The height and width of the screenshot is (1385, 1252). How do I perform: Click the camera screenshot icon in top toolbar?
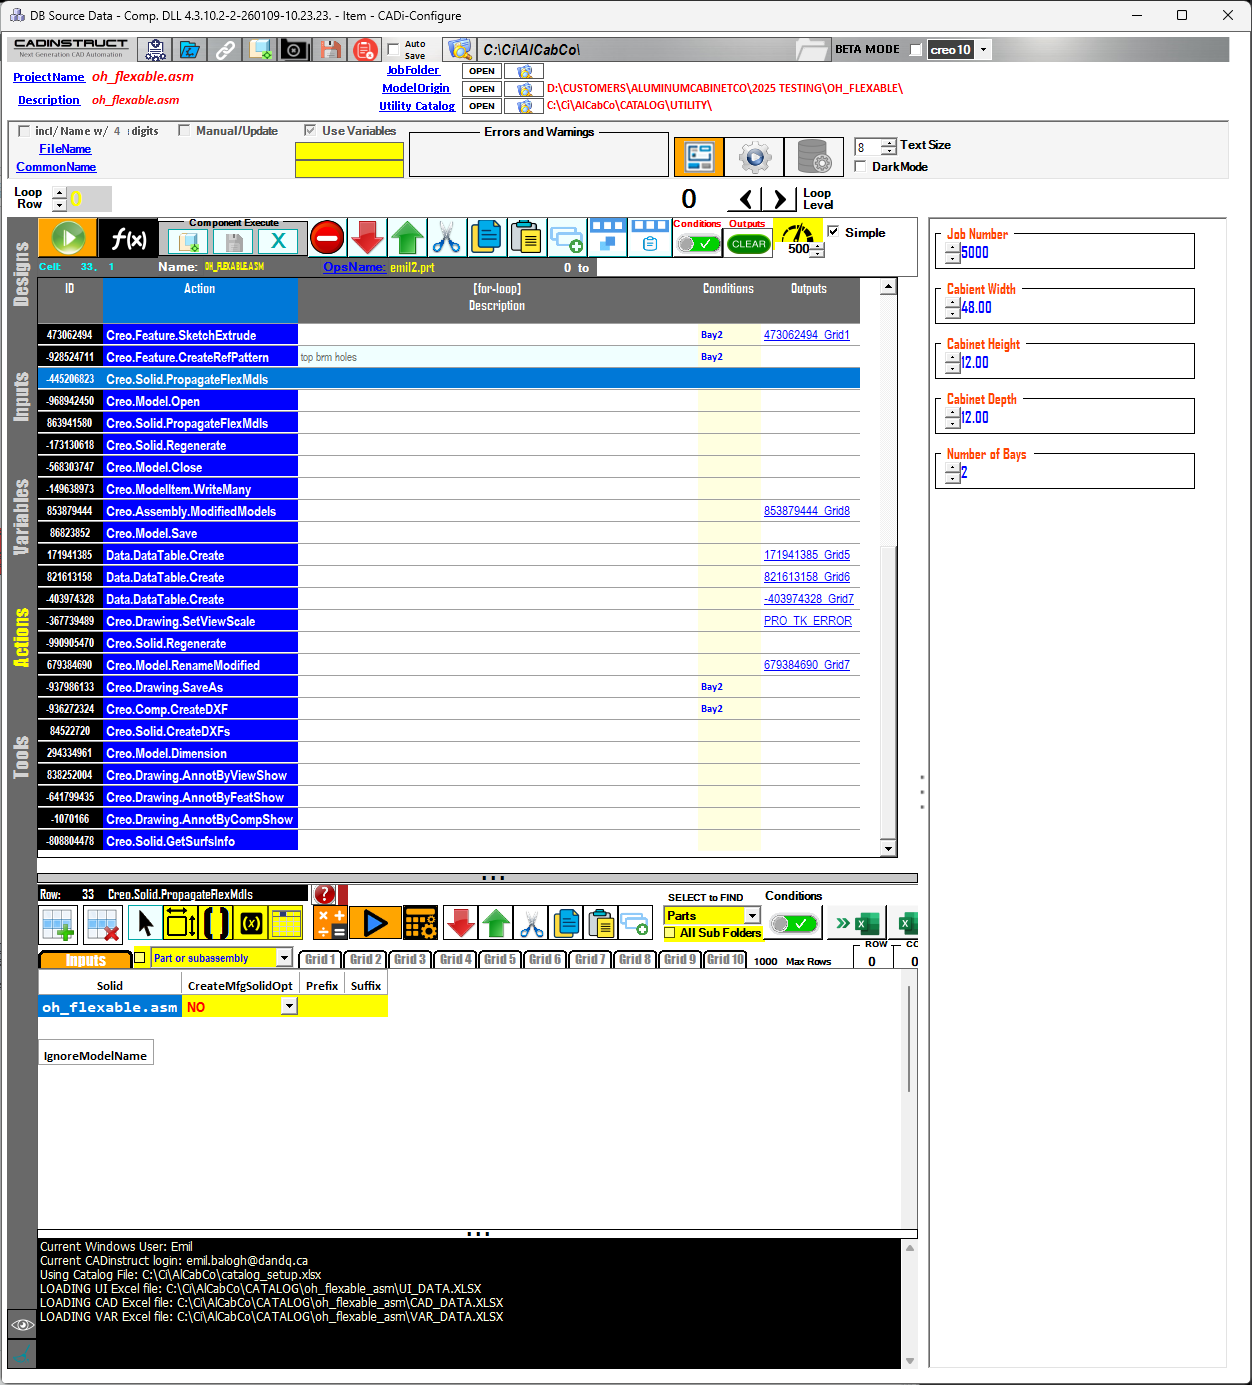[x=294, y=50]
